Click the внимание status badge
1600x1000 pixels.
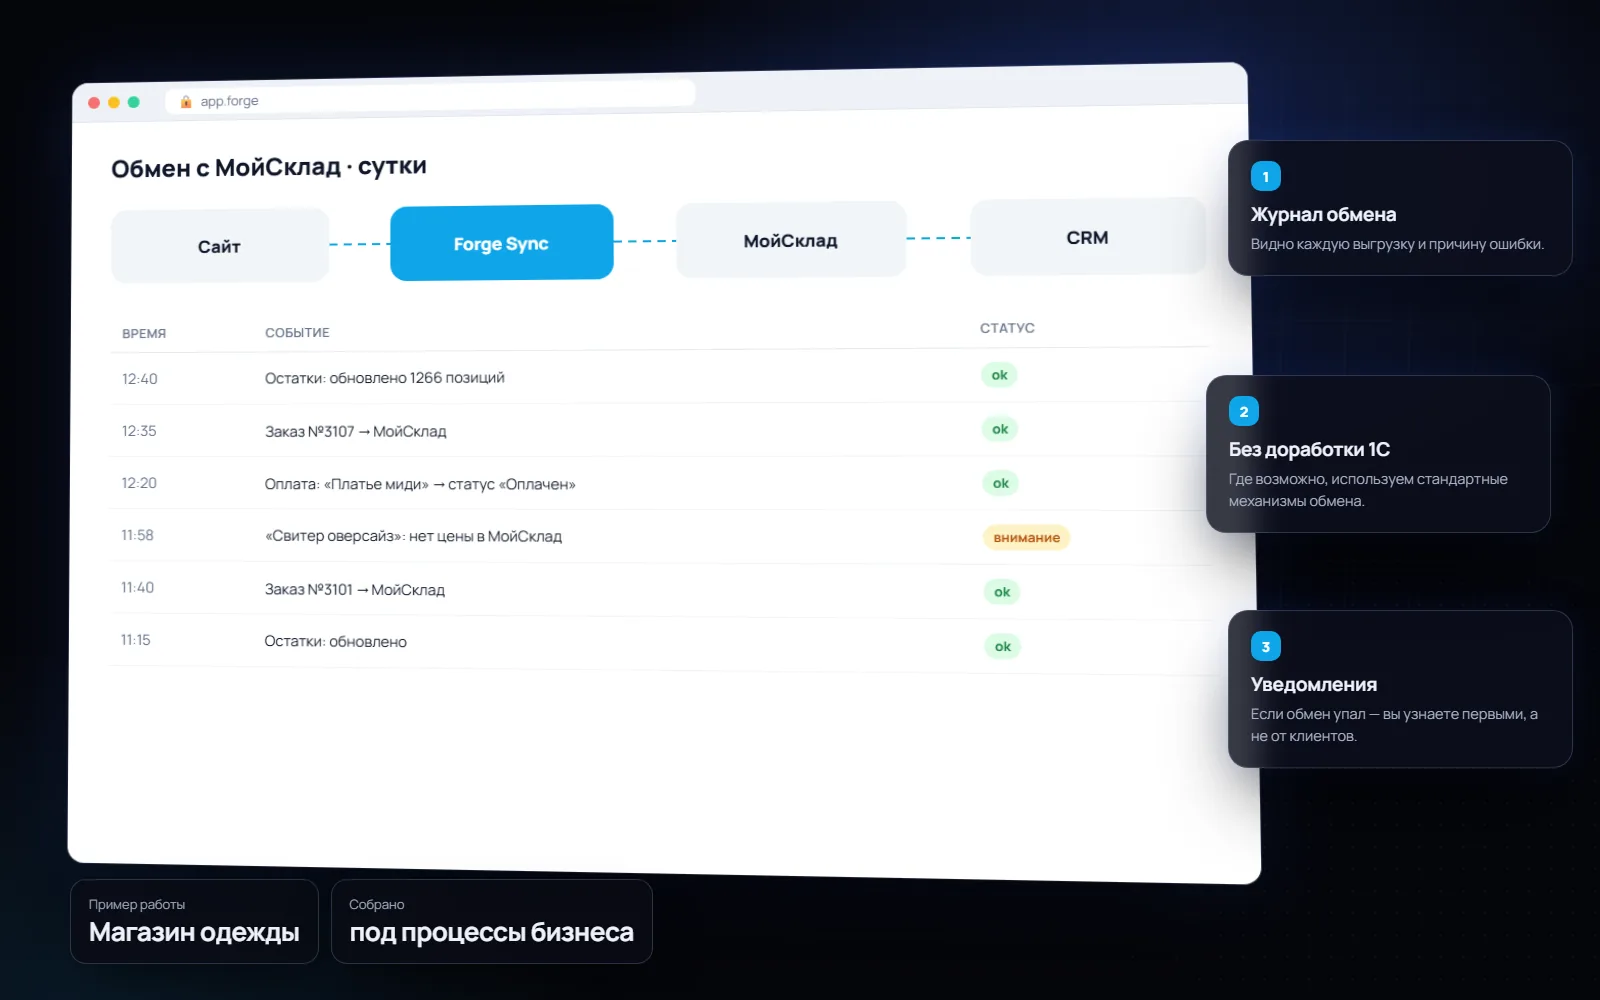coord(1027,537)
